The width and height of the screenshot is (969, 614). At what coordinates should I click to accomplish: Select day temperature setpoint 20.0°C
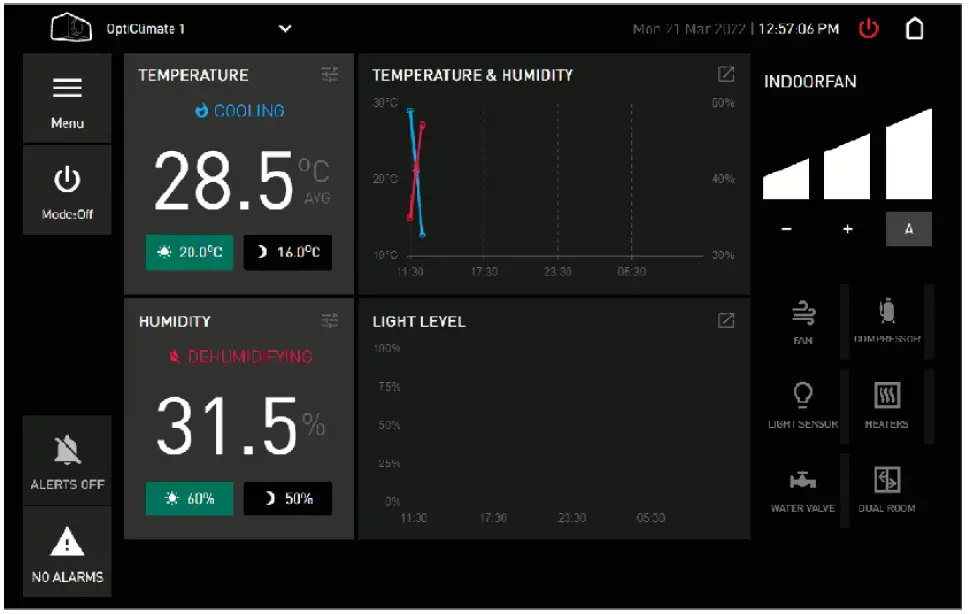[x=190, y=252]
